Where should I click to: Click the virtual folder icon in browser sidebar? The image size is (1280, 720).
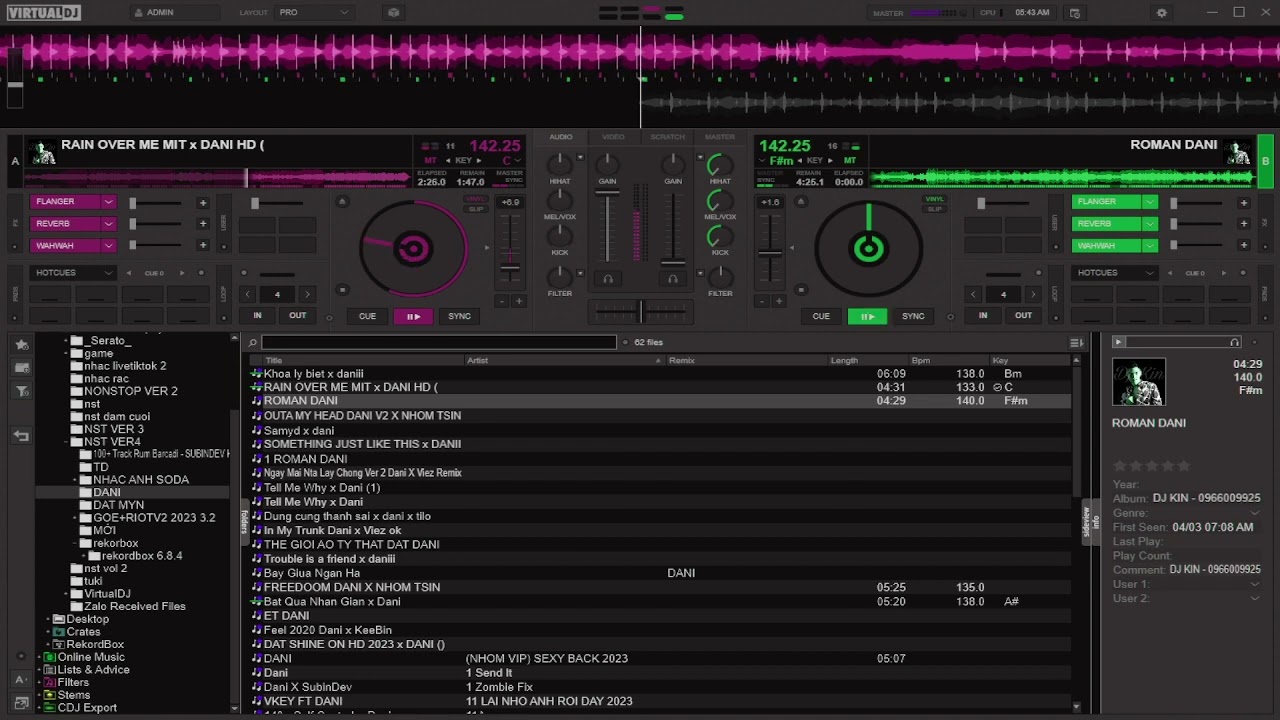point(21,367)
